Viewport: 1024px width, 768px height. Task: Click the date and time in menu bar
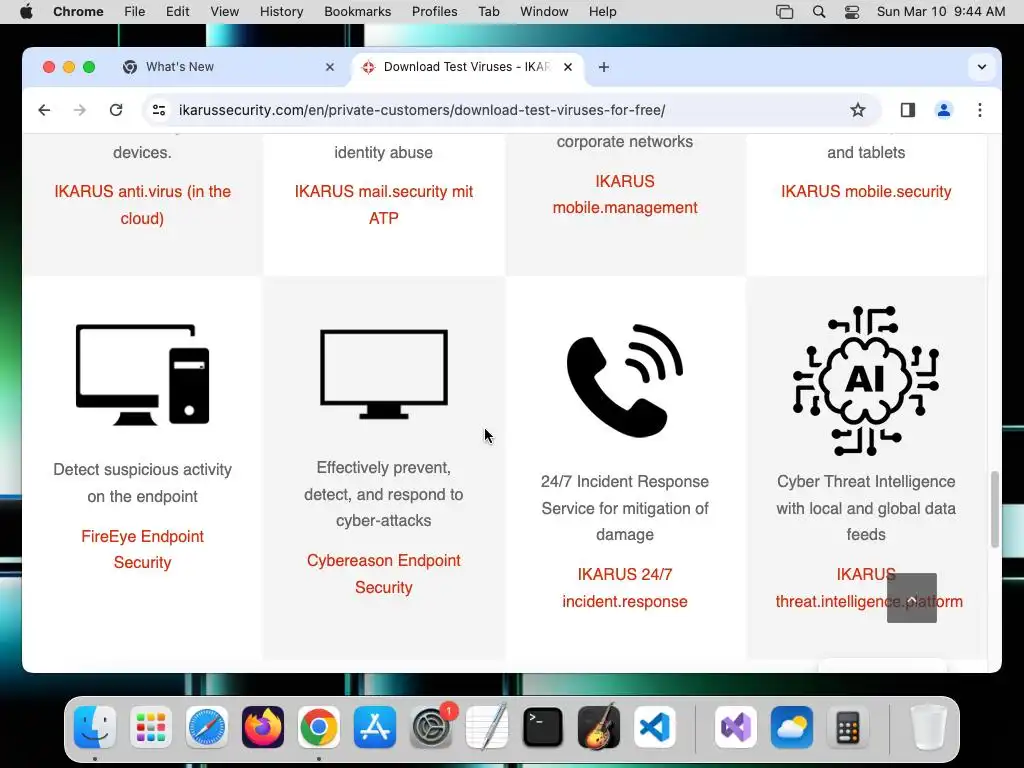(940, 11)
